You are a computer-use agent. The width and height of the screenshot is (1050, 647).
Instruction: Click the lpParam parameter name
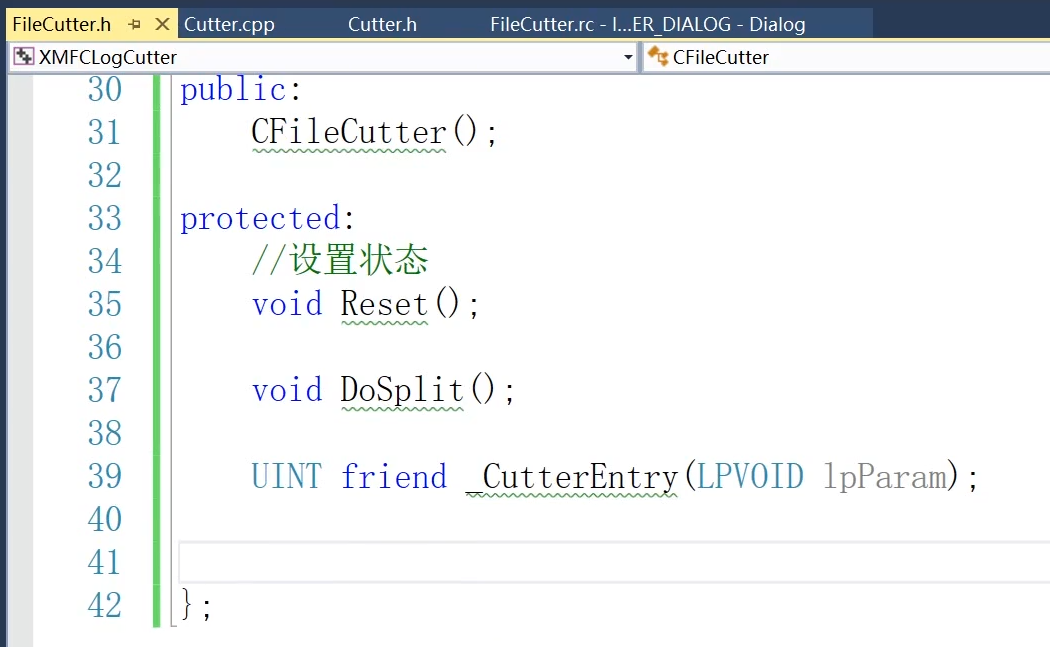885,477
